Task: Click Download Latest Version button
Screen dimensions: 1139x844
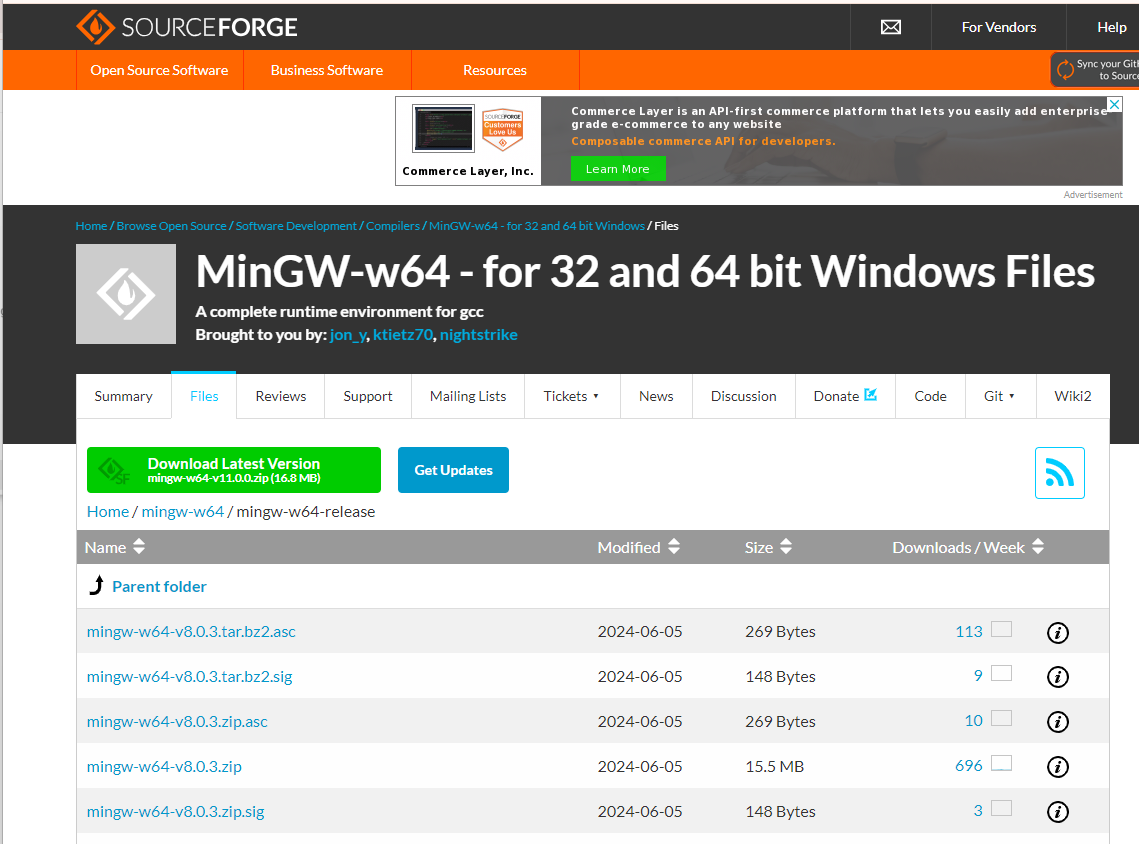Action: click(x=234, y=470)
